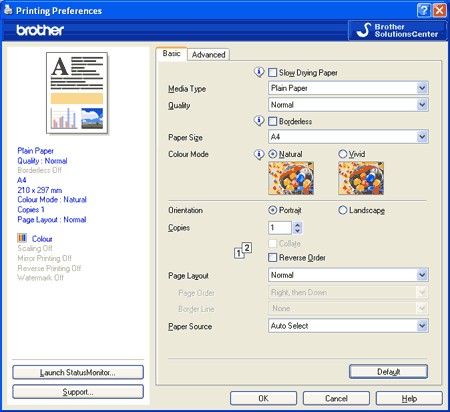The image size is (450, 412).
Task: Click the 'Watermark Off' summary text
Action: point(40,278)
